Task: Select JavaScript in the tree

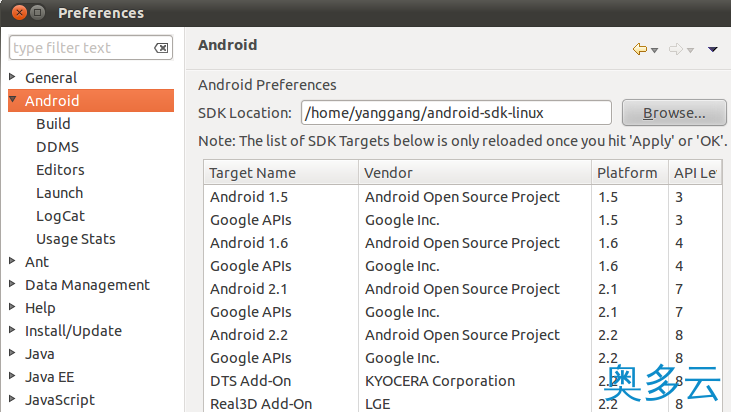Action: pos(60,399)
